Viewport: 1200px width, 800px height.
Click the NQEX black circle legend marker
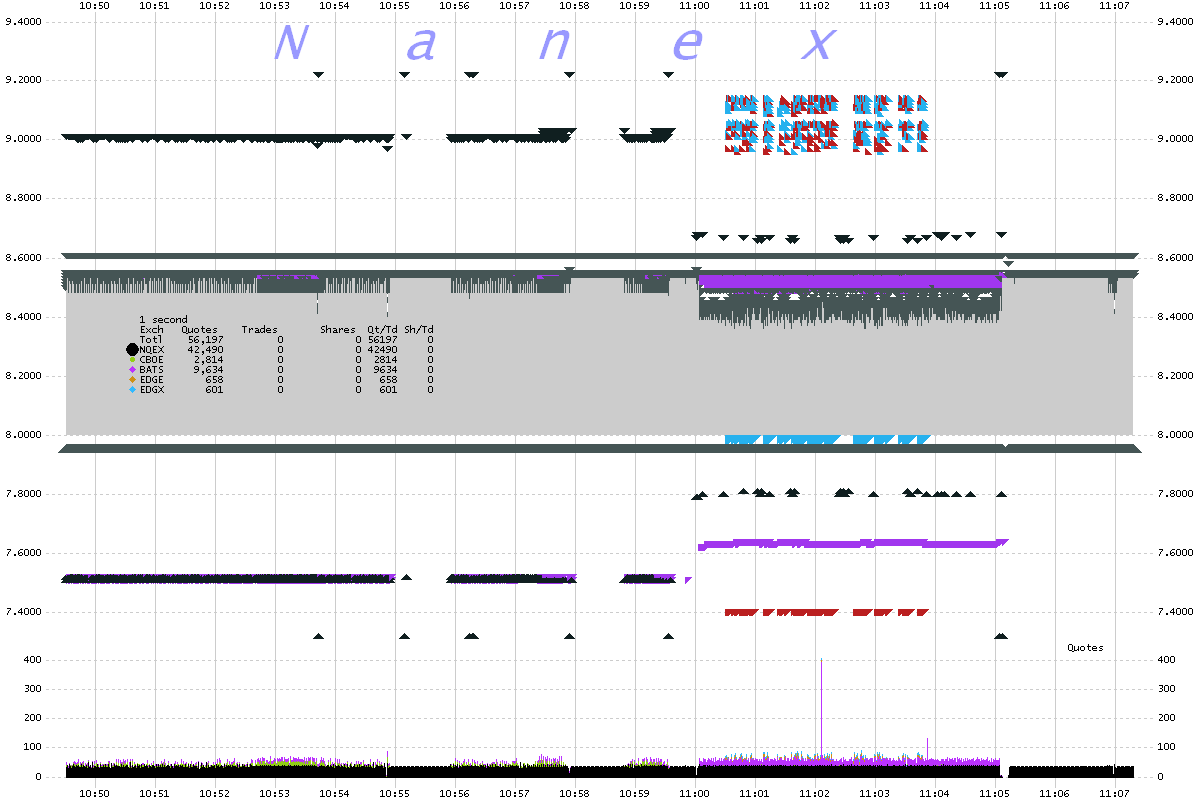(132, 349)
